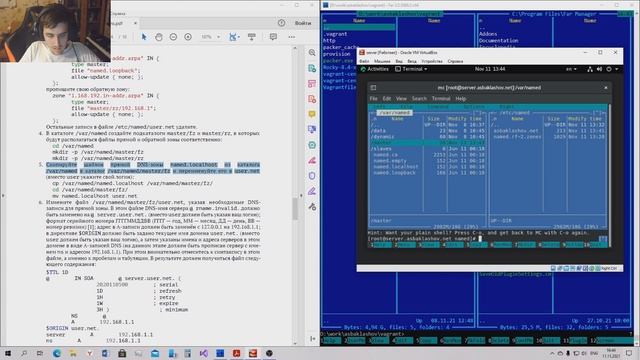This screenshot has width=640, height=360.
Task: Click the Protect shield sidebar icon
Action: 312,176
